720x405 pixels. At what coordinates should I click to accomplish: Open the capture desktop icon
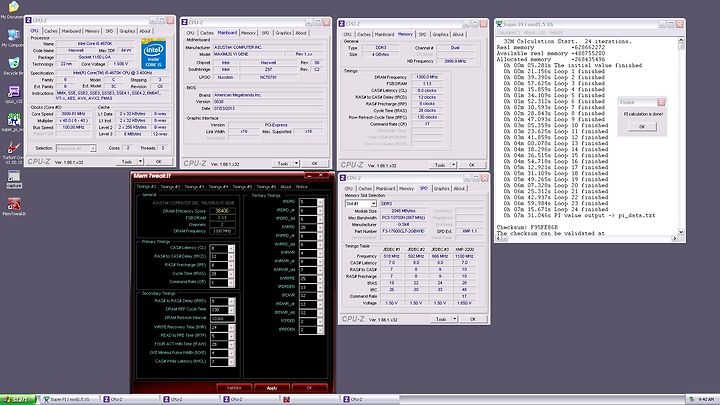tap(14, 177)
